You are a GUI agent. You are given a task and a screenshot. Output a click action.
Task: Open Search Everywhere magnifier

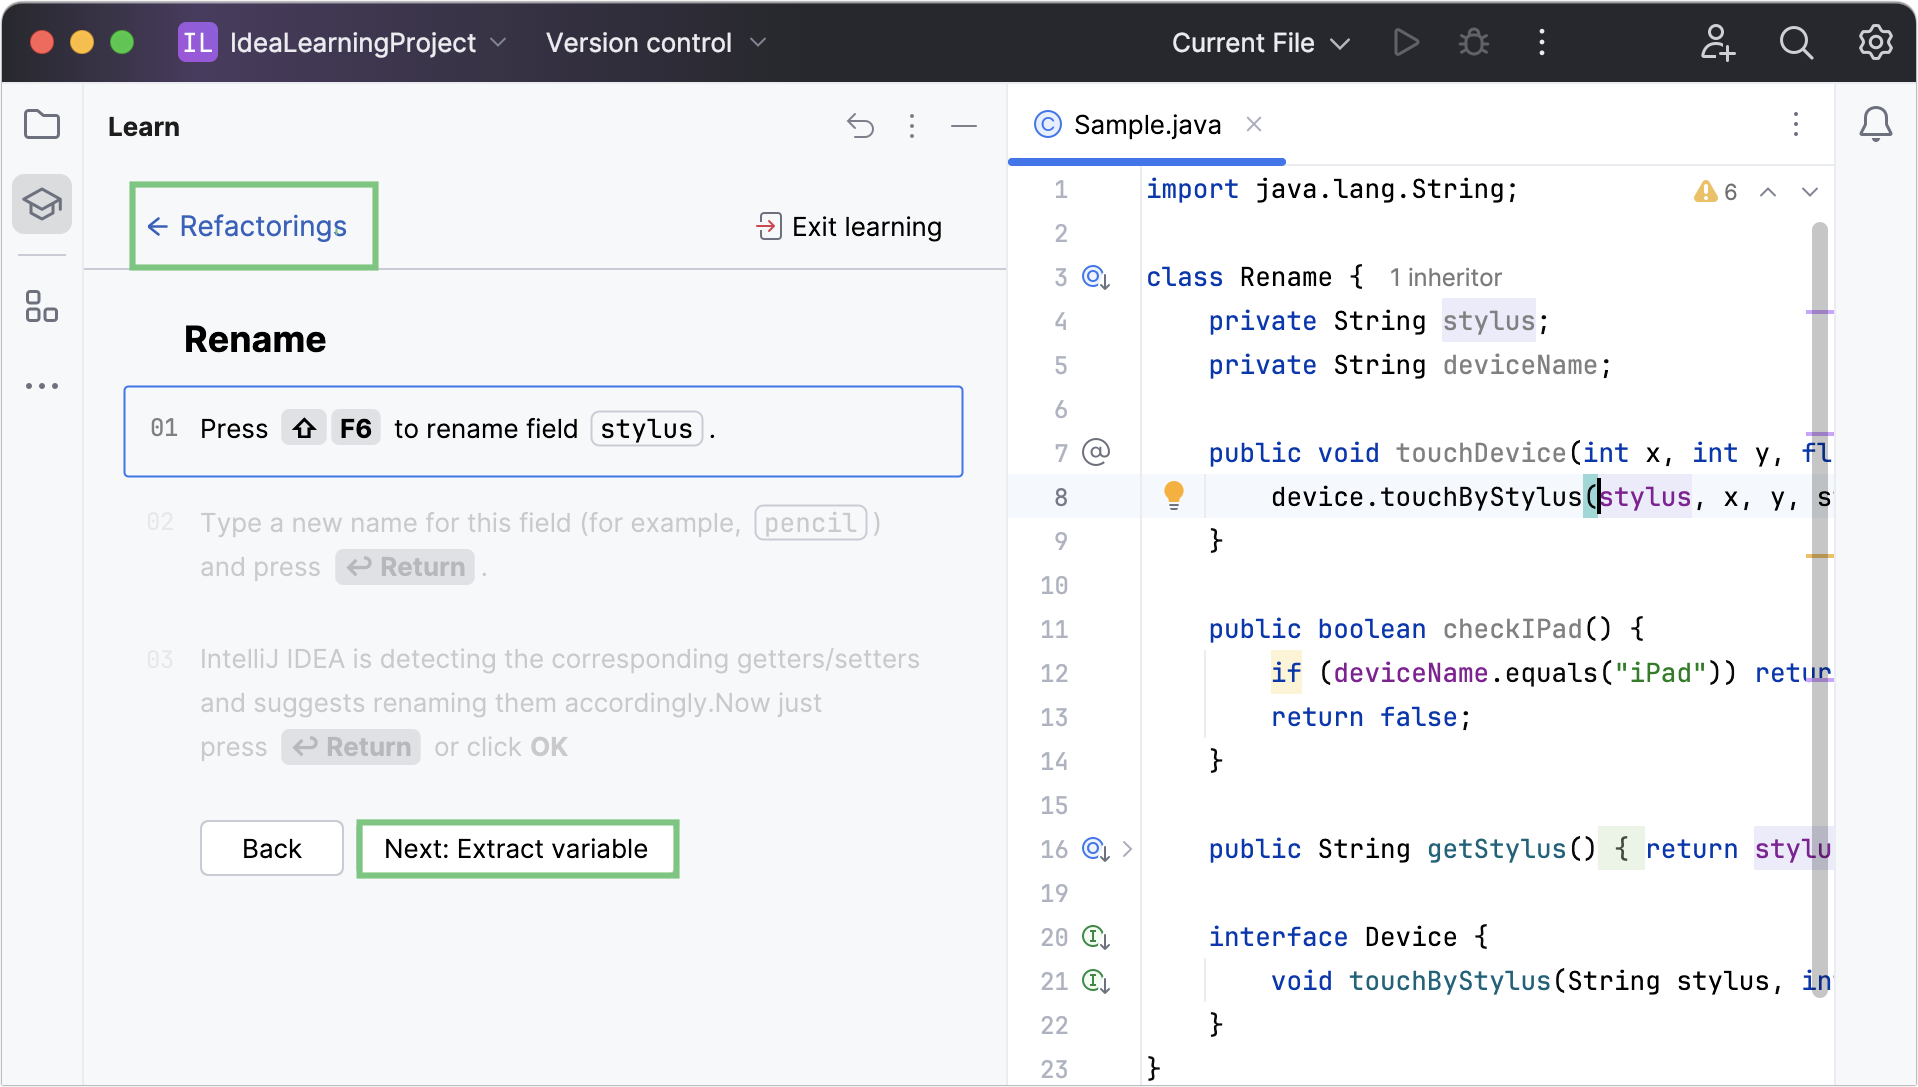pyautogui.click(x=1796, y=43)
